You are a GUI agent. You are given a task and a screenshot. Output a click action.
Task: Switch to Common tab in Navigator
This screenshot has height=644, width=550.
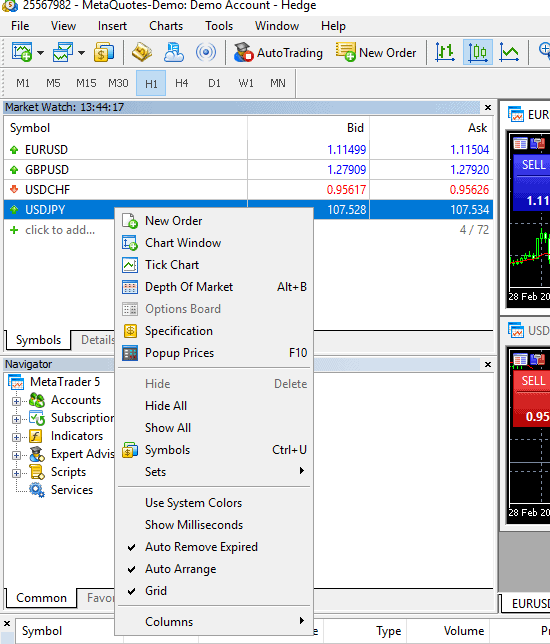pyautogui.click(x=41, y=598)
